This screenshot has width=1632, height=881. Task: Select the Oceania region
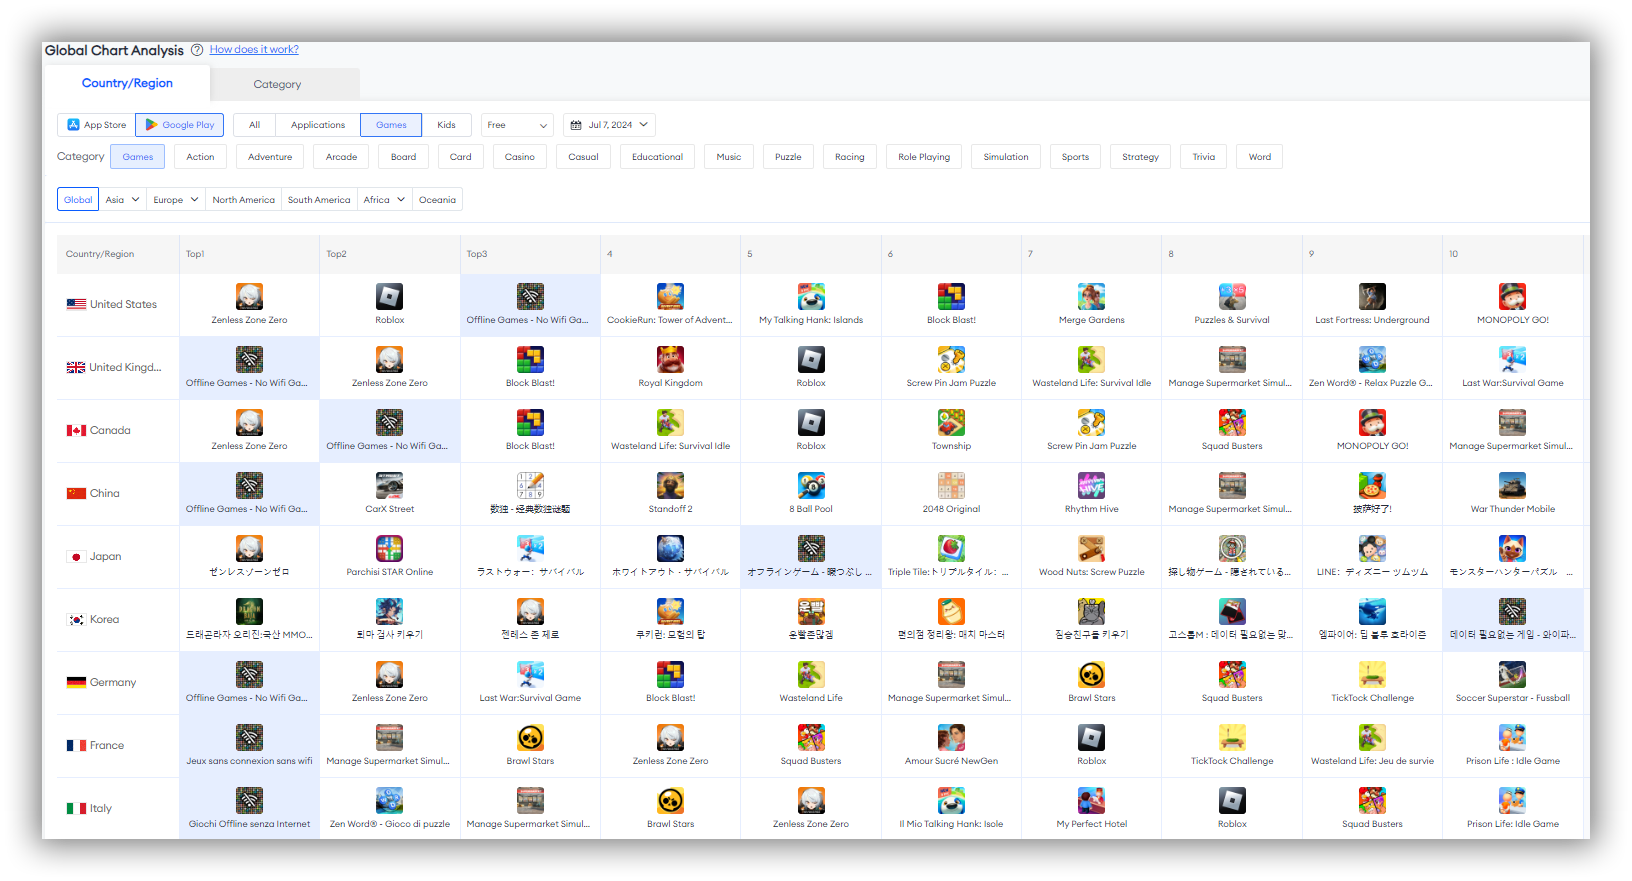click(x=437, y=200)
